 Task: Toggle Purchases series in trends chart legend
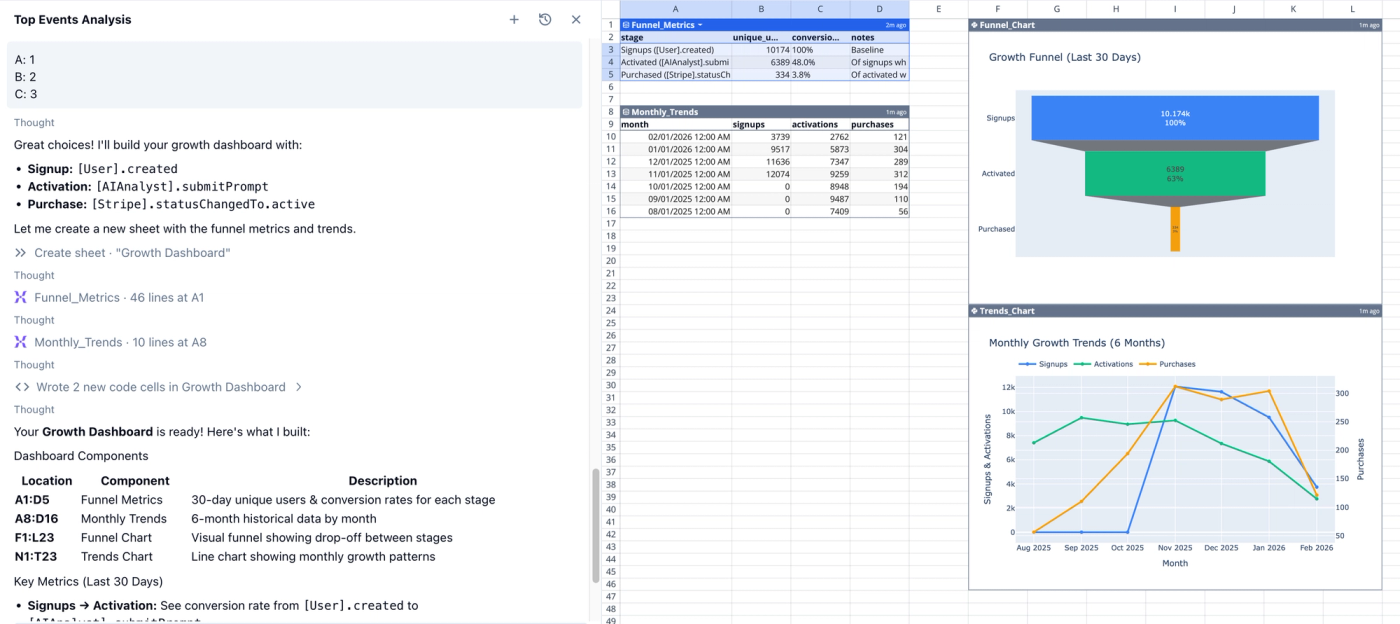pos(1167,364)
